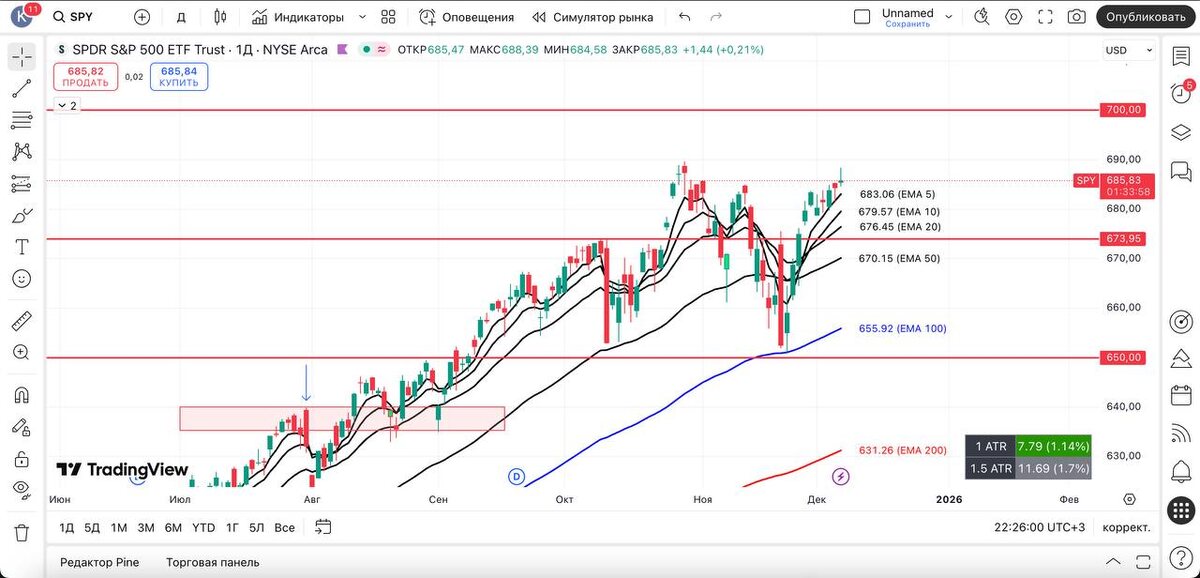Viewport: 1200px width, 578px height.
Task: Save layout via Unnamed Сохранить
Action: (908, 17)
